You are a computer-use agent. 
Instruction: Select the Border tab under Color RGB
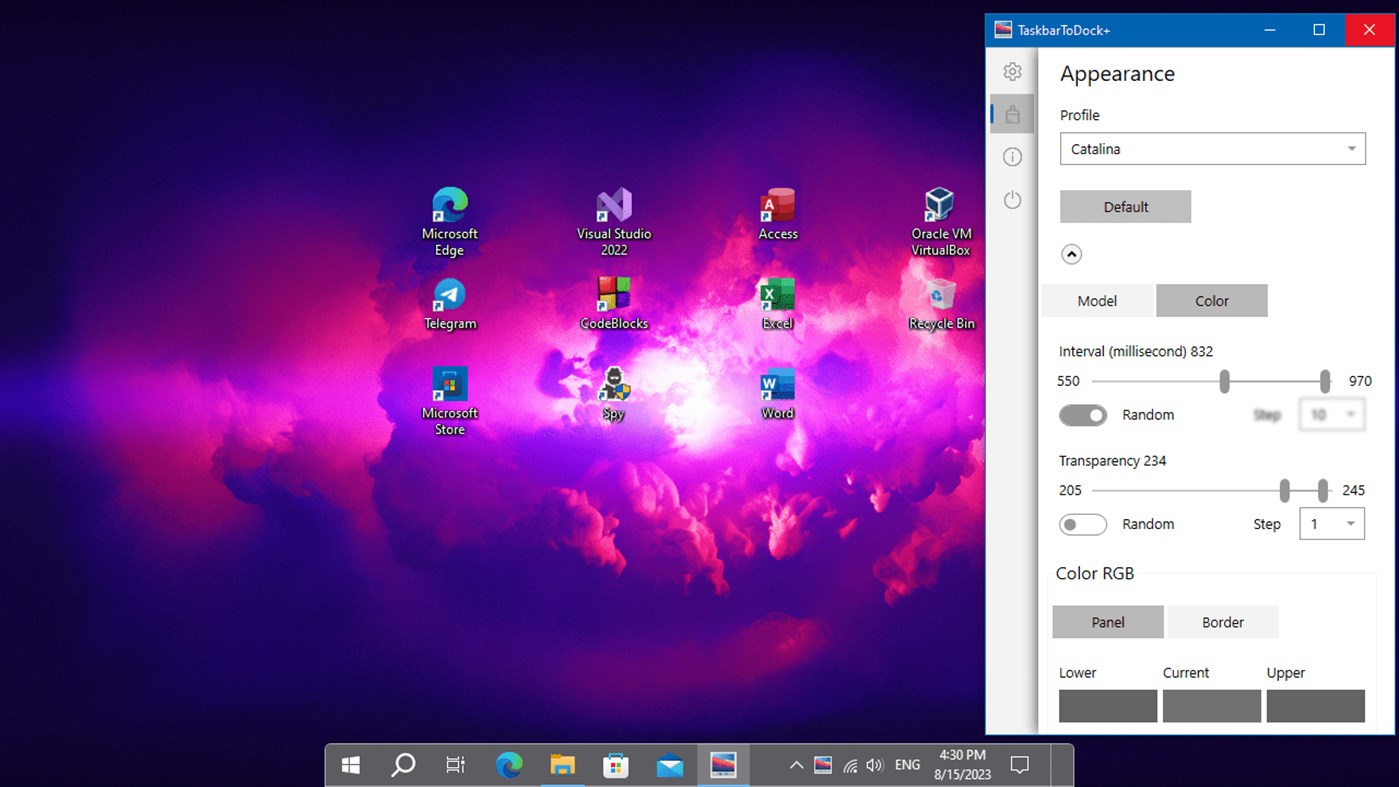pyautogui.click(x=1222, y=621)
